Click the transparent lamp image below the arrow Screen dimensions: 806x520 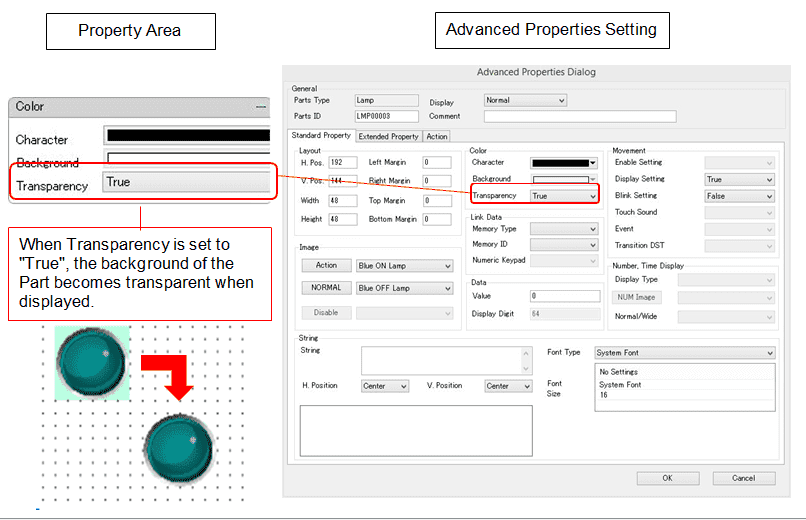(x=180, y=449)
